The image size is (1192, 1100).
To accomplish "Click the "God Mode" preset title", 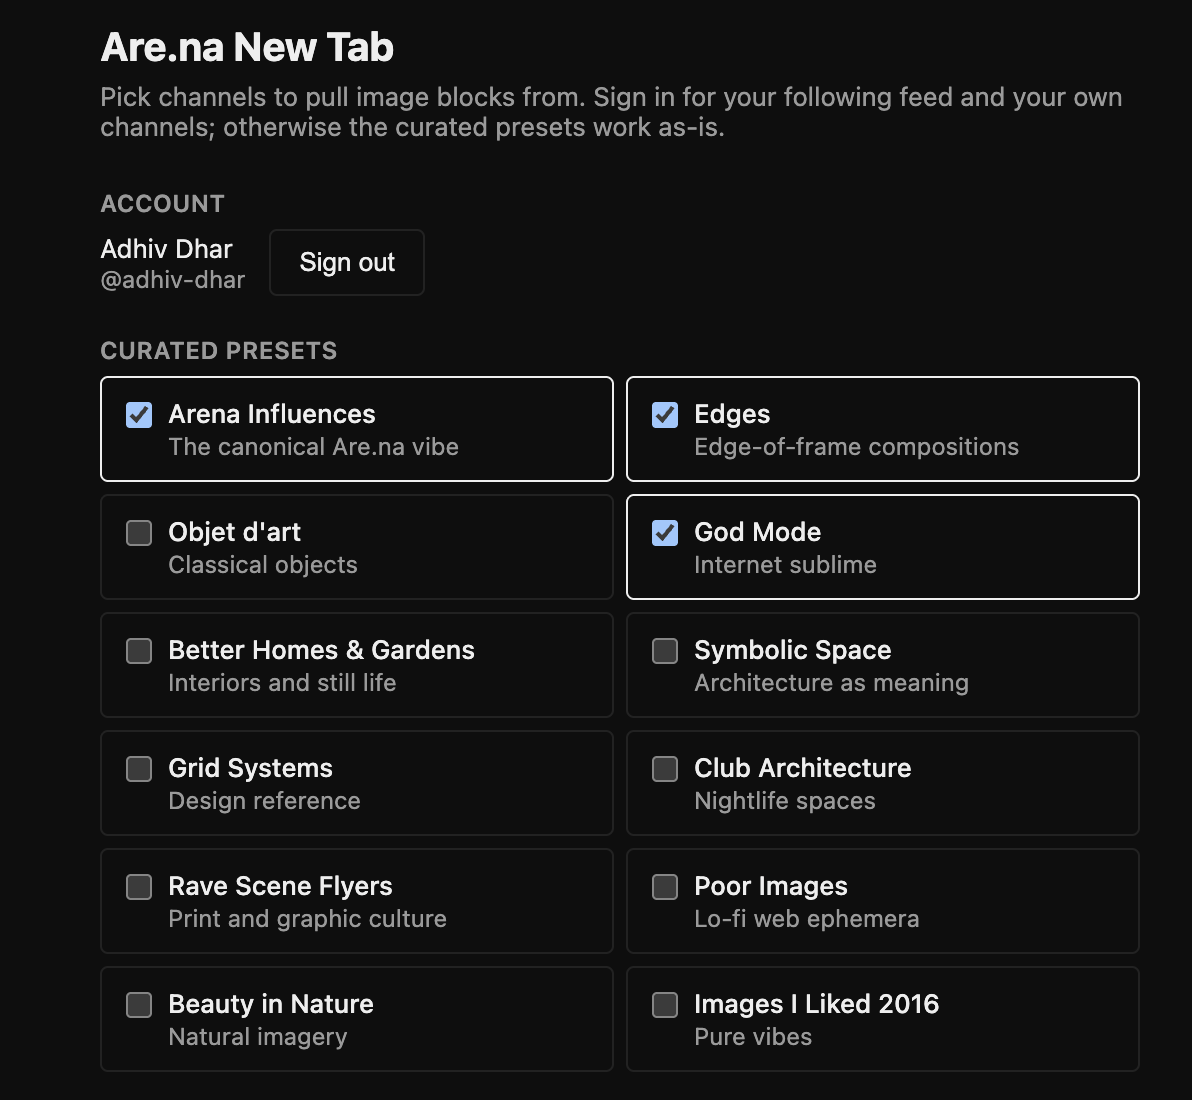I will (x=757, y=532).
